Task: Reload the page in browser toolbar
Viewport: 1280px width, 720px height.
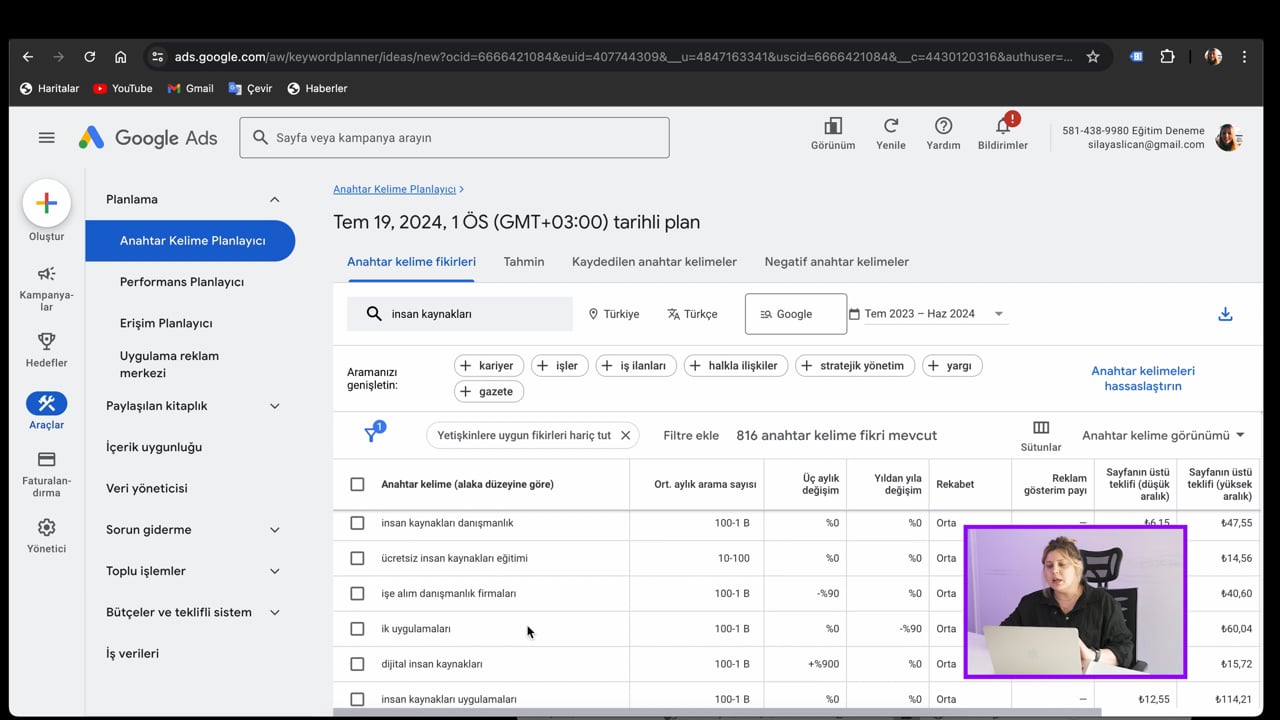Action: click(x=90, y=57)
